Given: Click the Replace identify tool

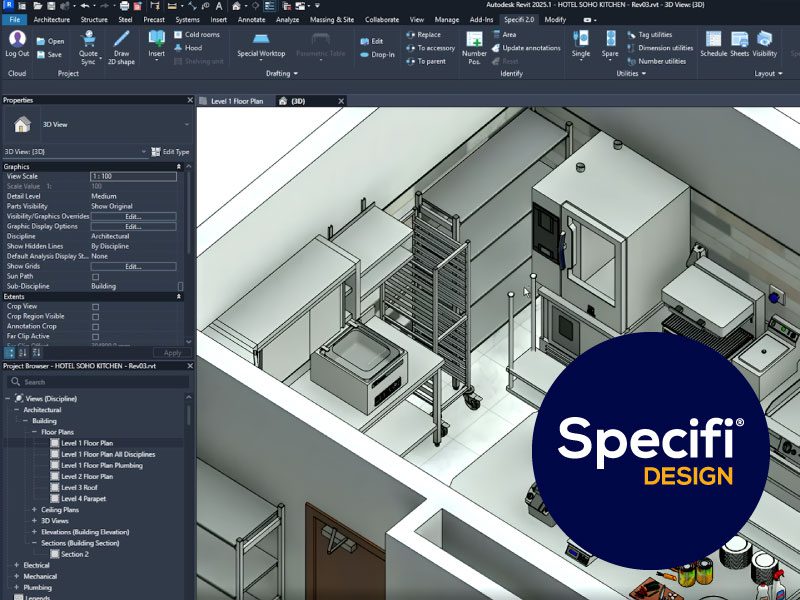Looking at the screenshot, I should (423, 35).
